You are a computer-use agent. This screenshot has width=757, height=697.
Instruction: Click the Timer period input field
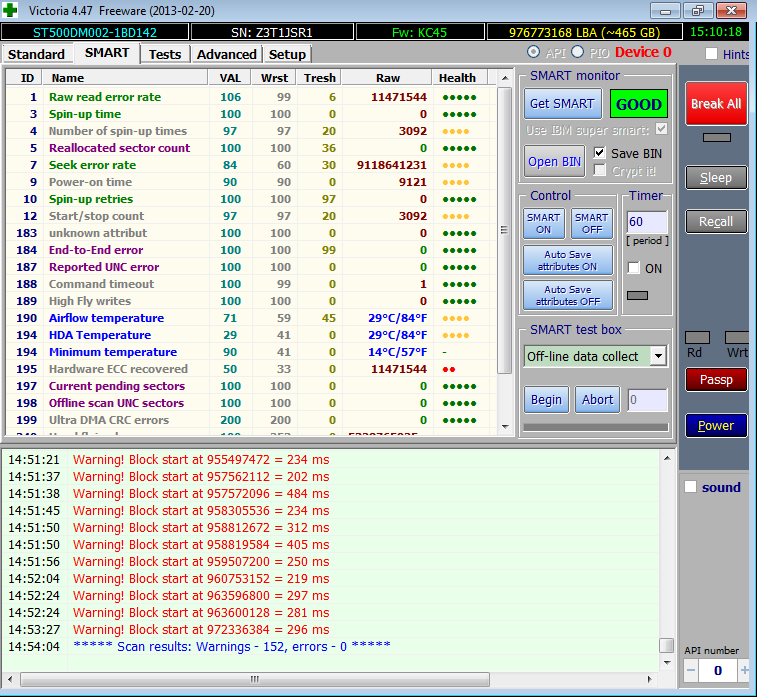click(x=645, y=222)
